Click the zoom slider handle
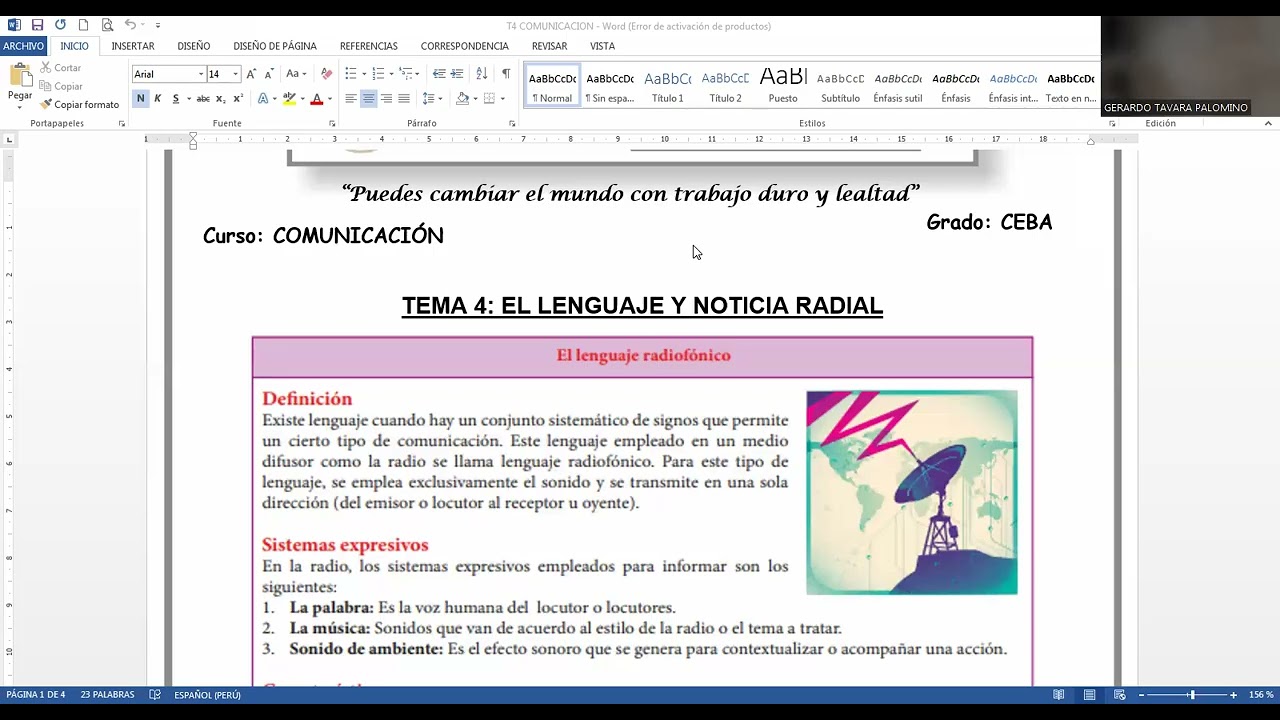The height and width of the screenshot is (720, 1280). tap(1191, 695)
